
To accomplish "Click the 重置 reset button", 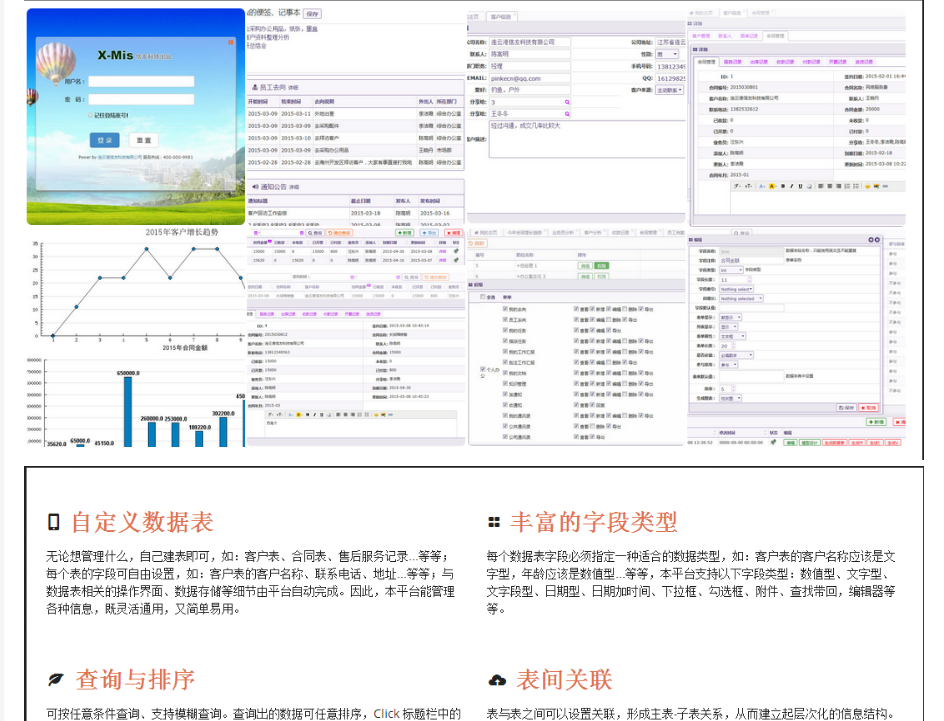I will click(x=144, y=141).
